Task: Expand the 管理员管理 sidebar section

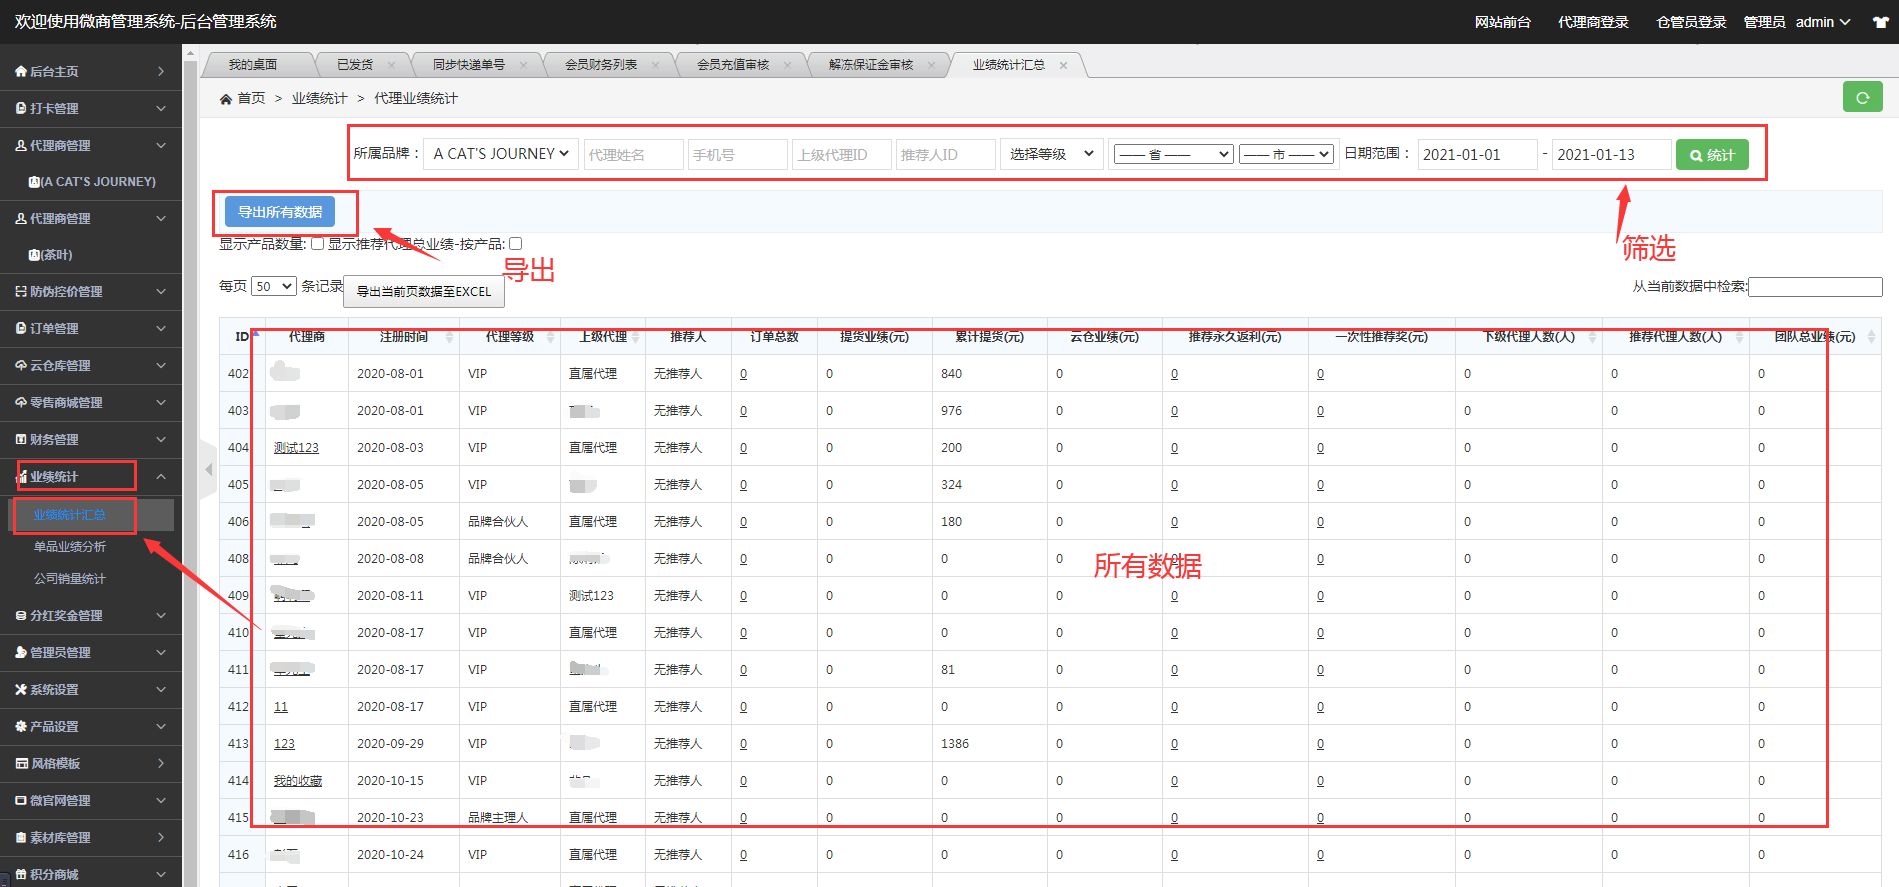Action: click(161, 652)
